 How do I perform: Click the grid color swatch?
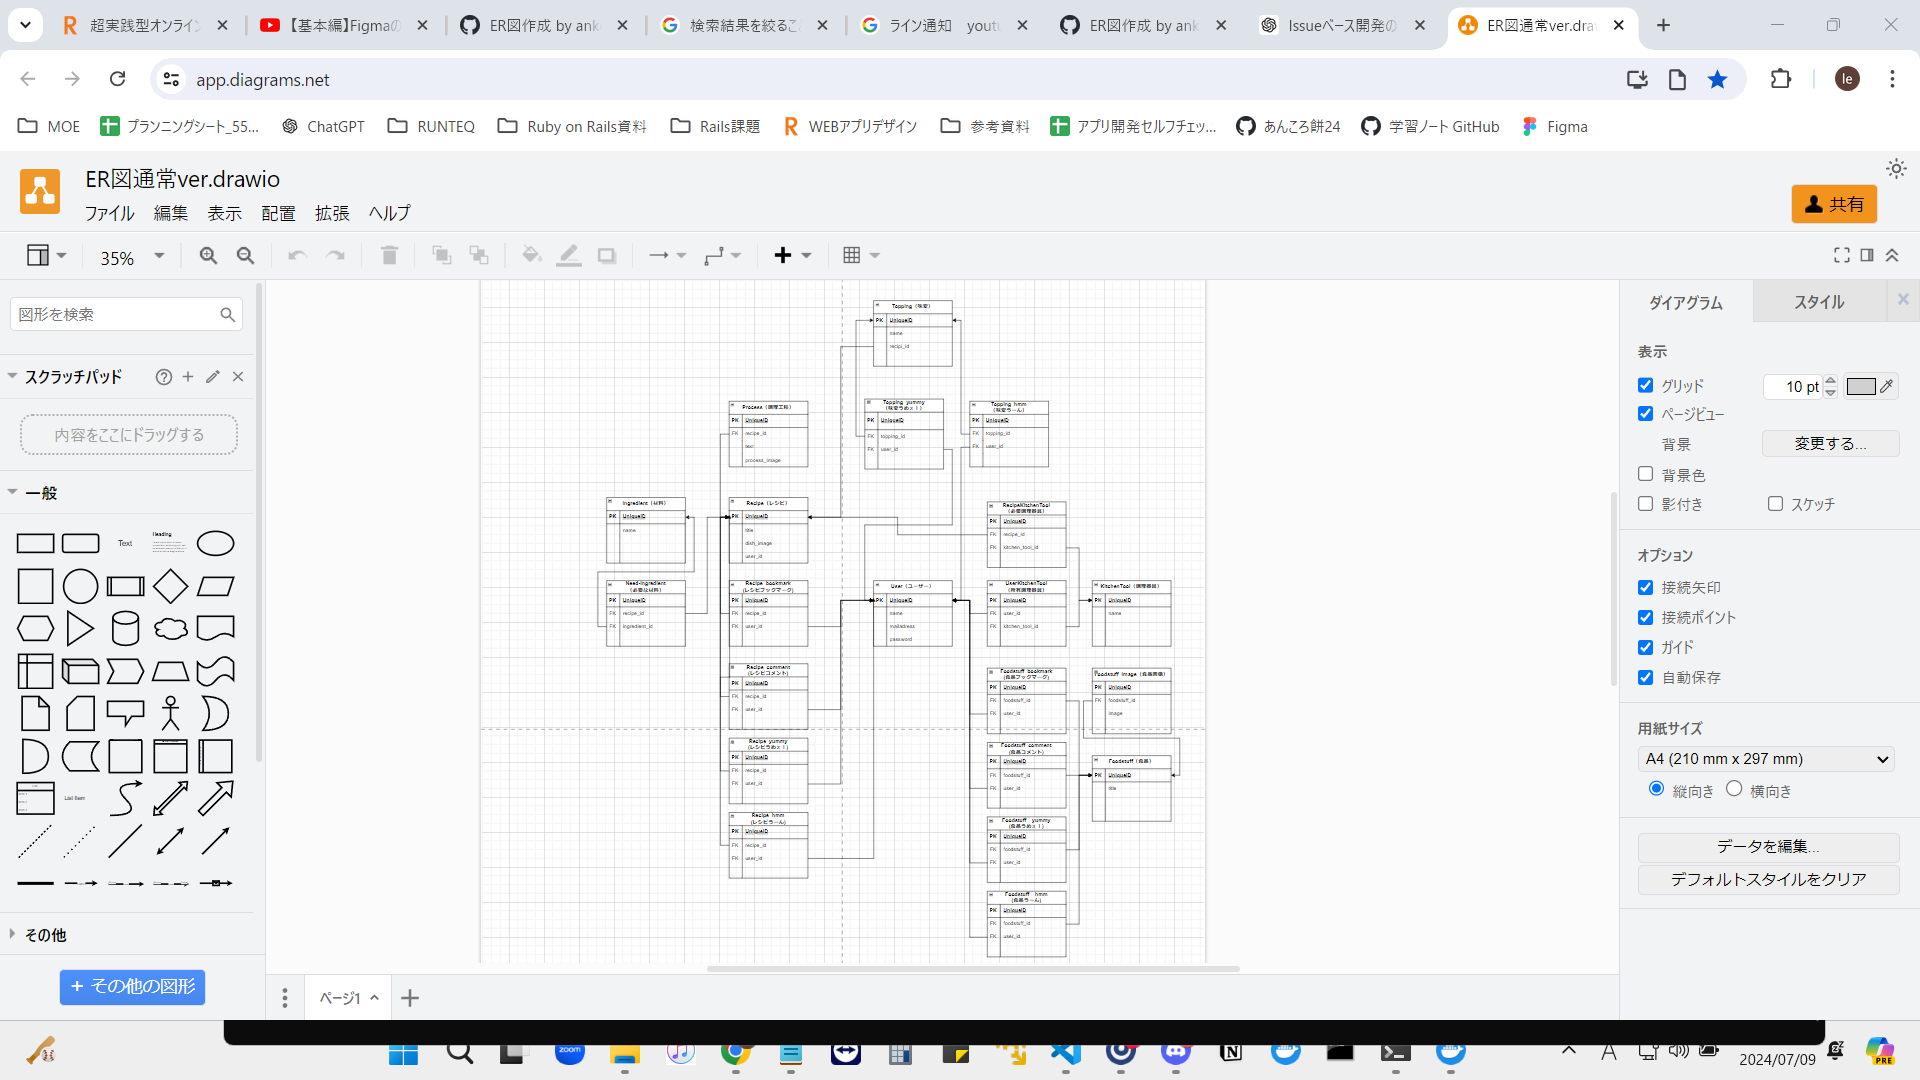point(1860,386)
